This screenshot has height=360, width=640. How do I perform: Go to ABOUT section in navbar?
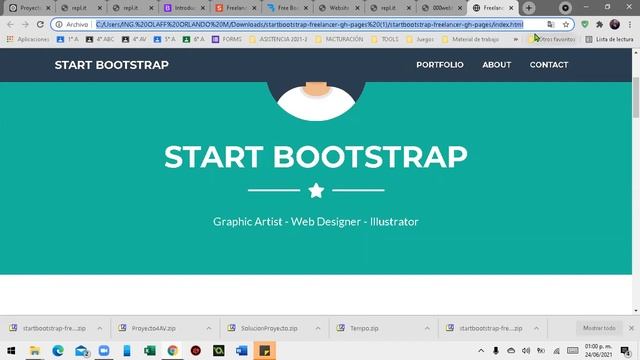coord(496,64)
